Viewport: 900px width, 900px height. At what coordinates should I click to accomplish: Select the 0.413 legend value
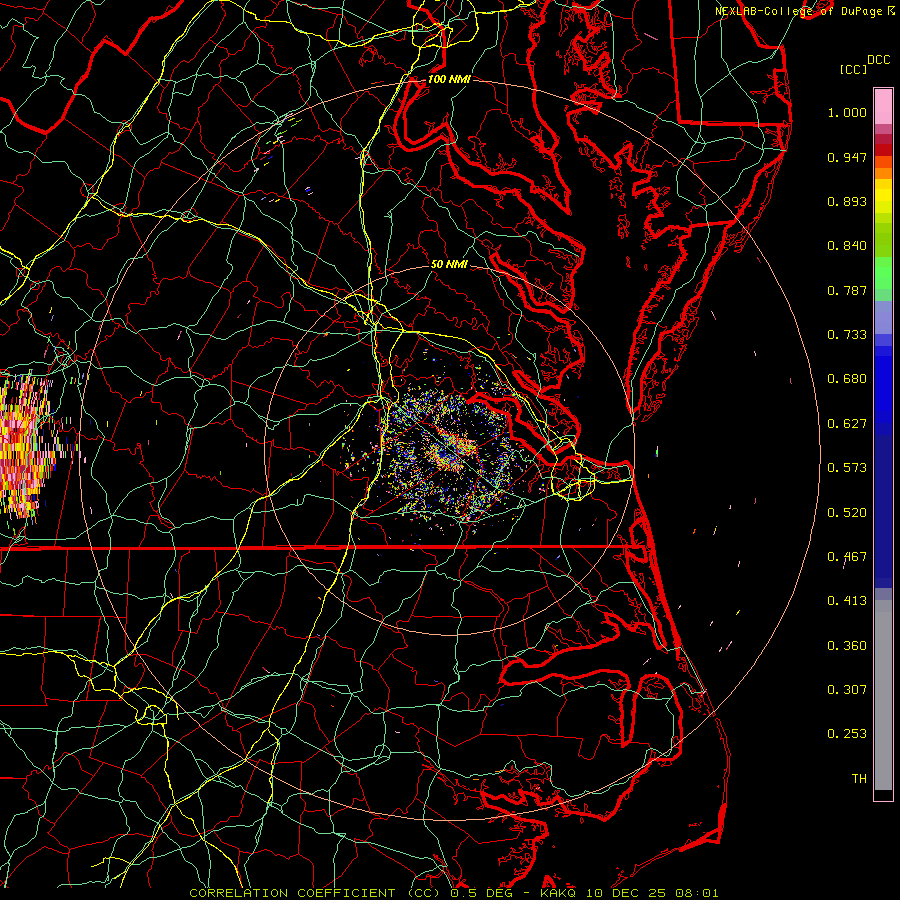pos(847,601)
